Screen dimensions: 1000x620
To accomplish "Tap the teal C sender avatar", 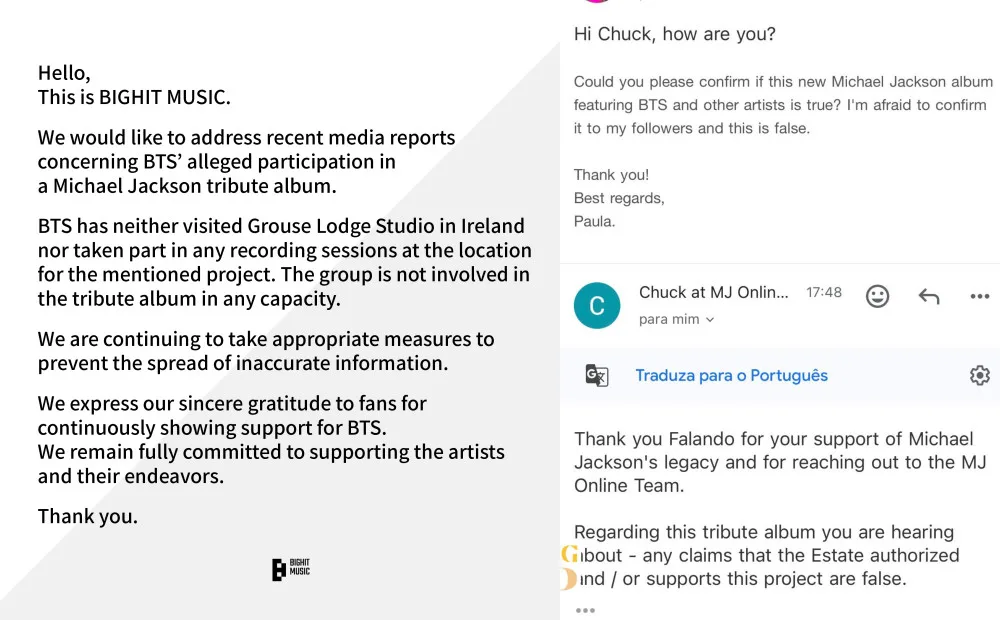I will pos(597,305).
